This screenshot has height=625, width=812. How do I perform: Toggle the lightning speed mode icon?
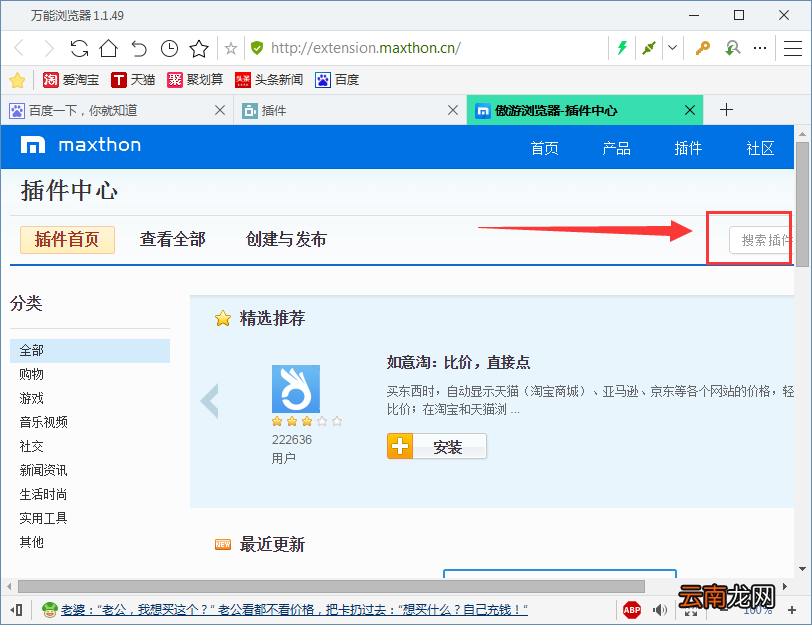pos(622,48)
